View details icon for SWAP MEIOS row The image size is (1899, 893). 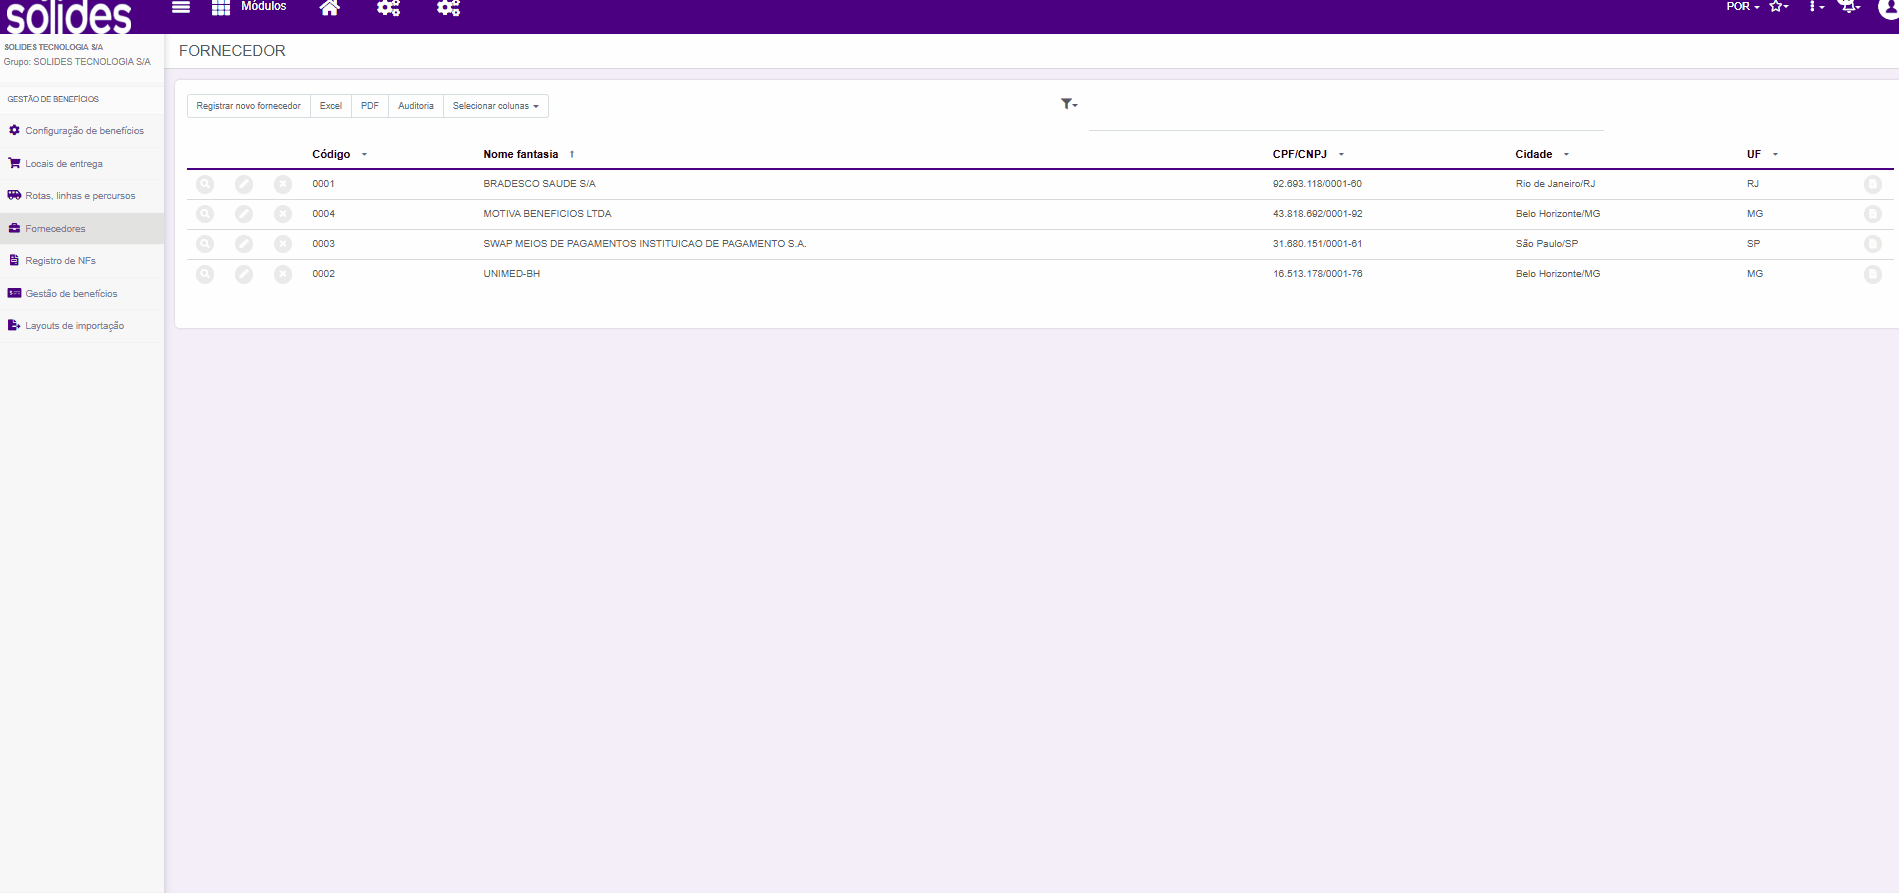point(205,244)
